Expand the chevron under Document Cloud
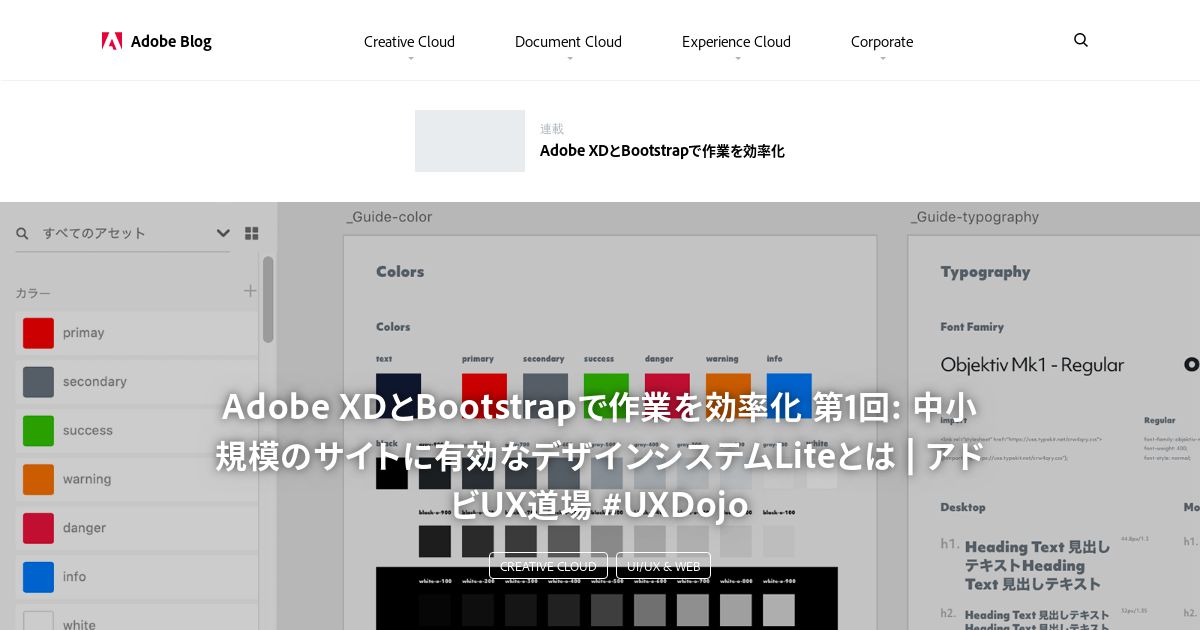The height and width of the screenshot is (630, 1200). click(x=569, y=59)
